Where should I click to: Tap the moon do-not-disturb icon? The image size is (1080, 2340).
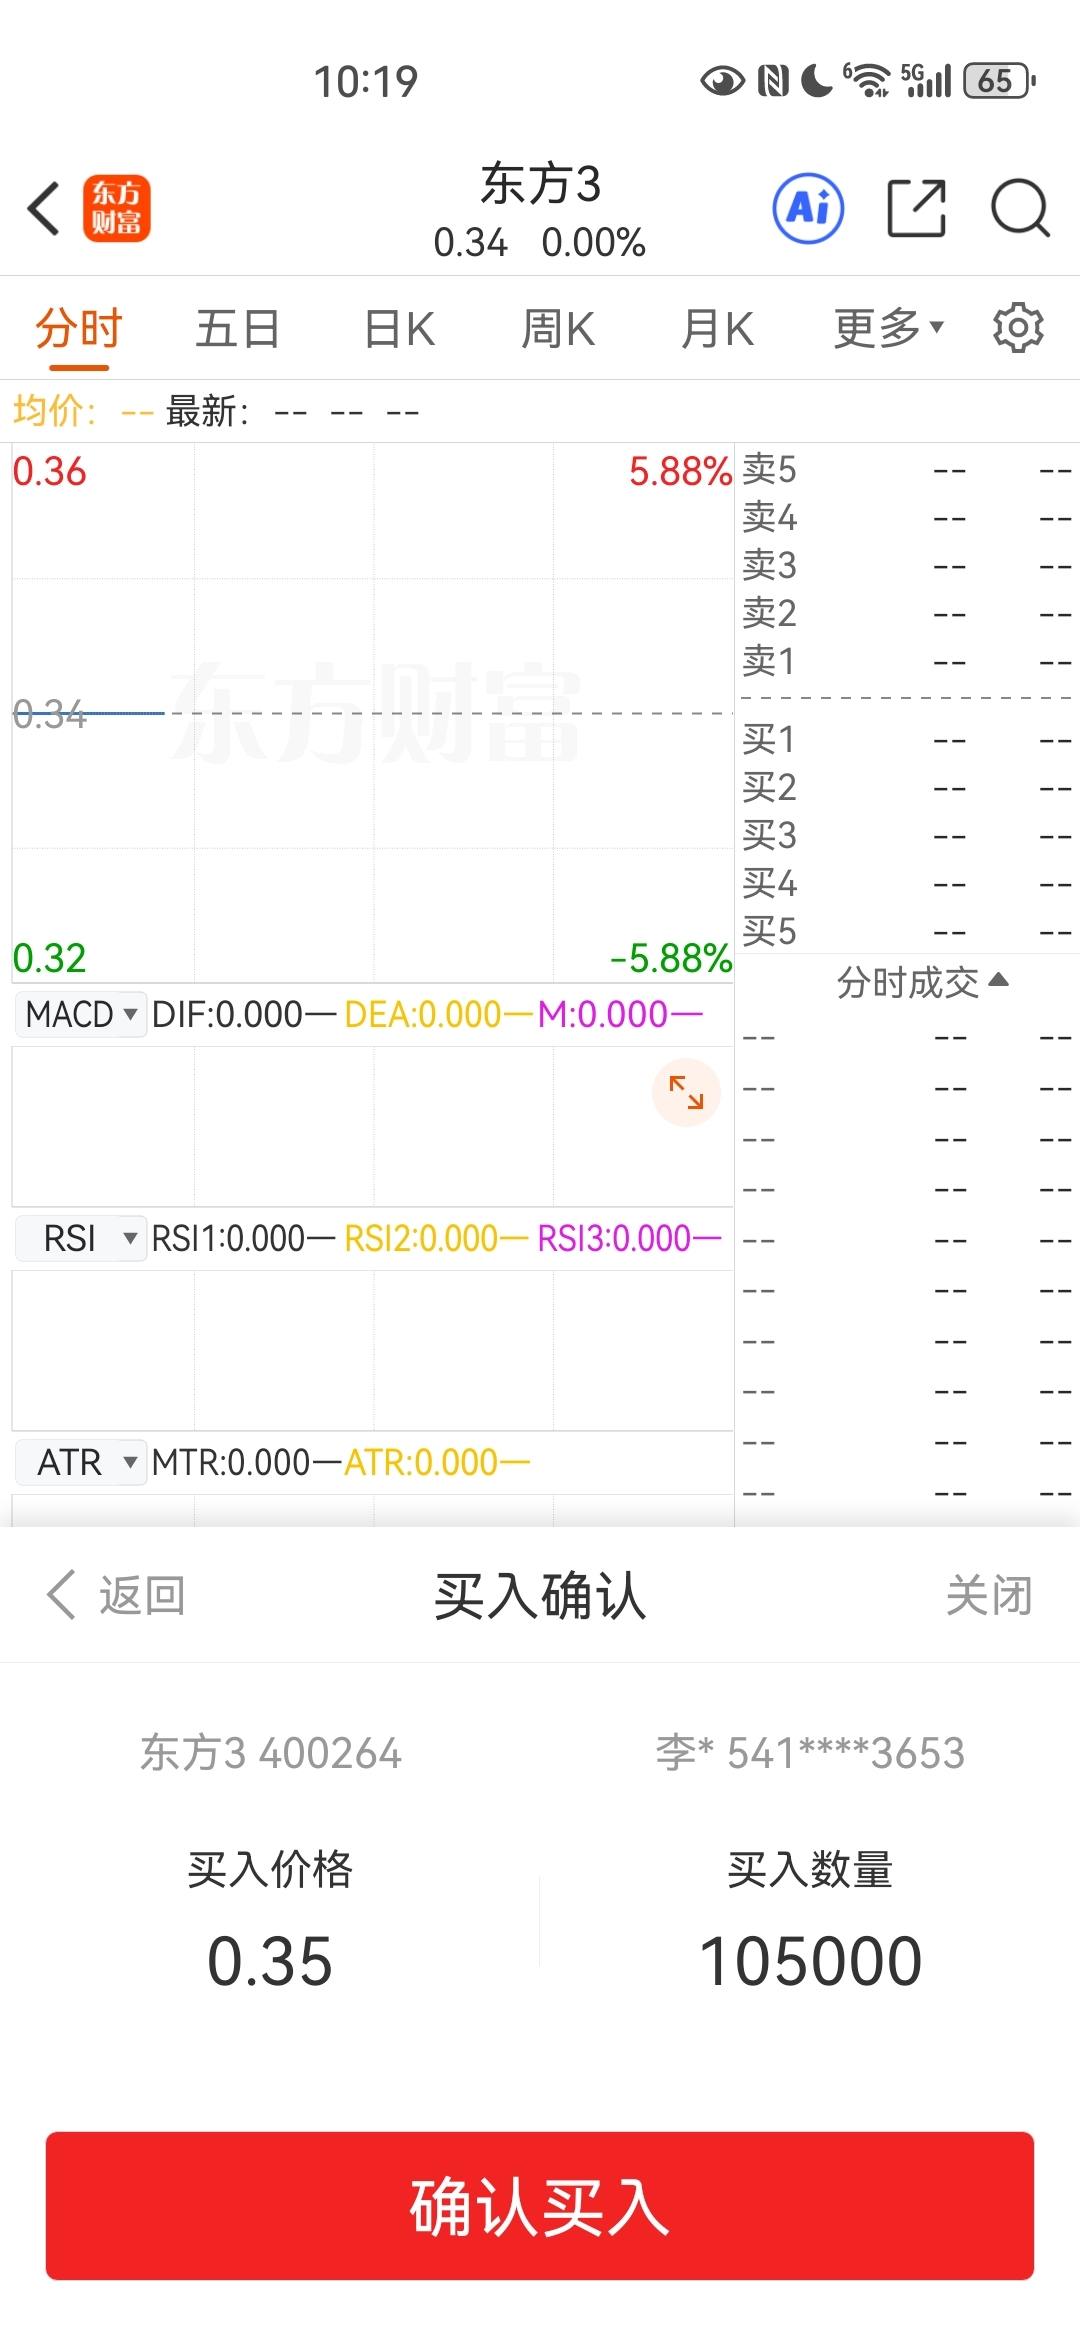pos(817,81)
